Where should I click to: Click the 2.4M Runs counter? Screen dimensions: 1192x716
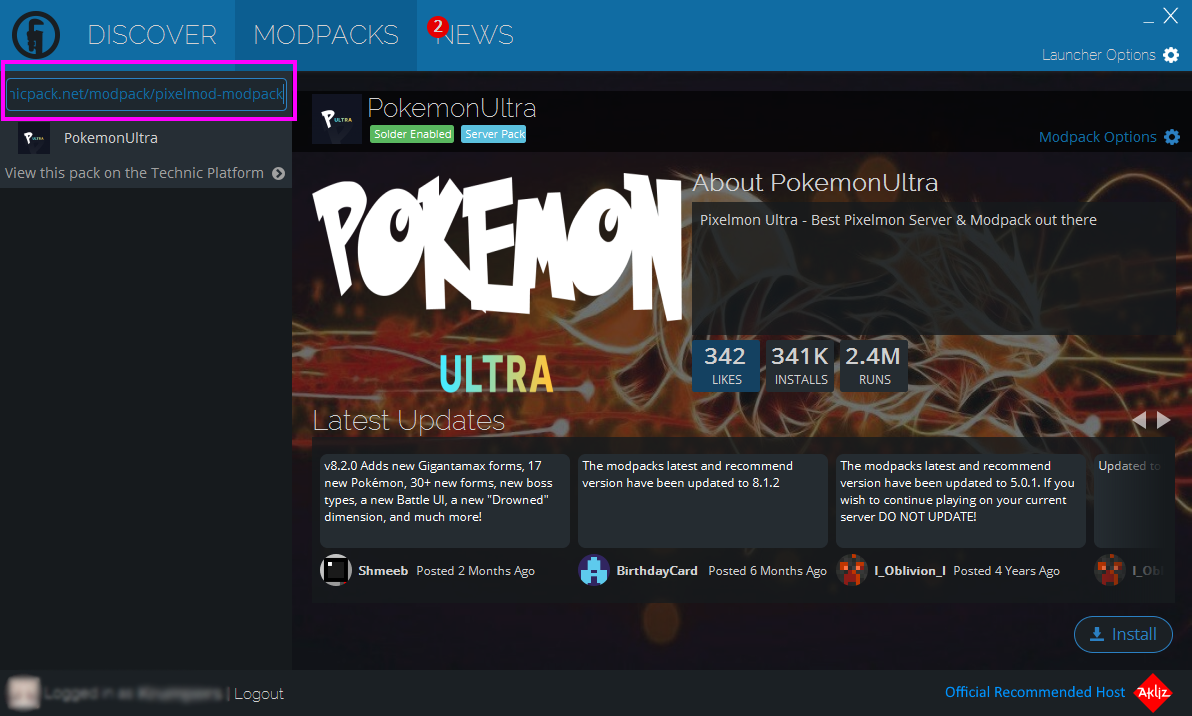(x=873, y=366)
